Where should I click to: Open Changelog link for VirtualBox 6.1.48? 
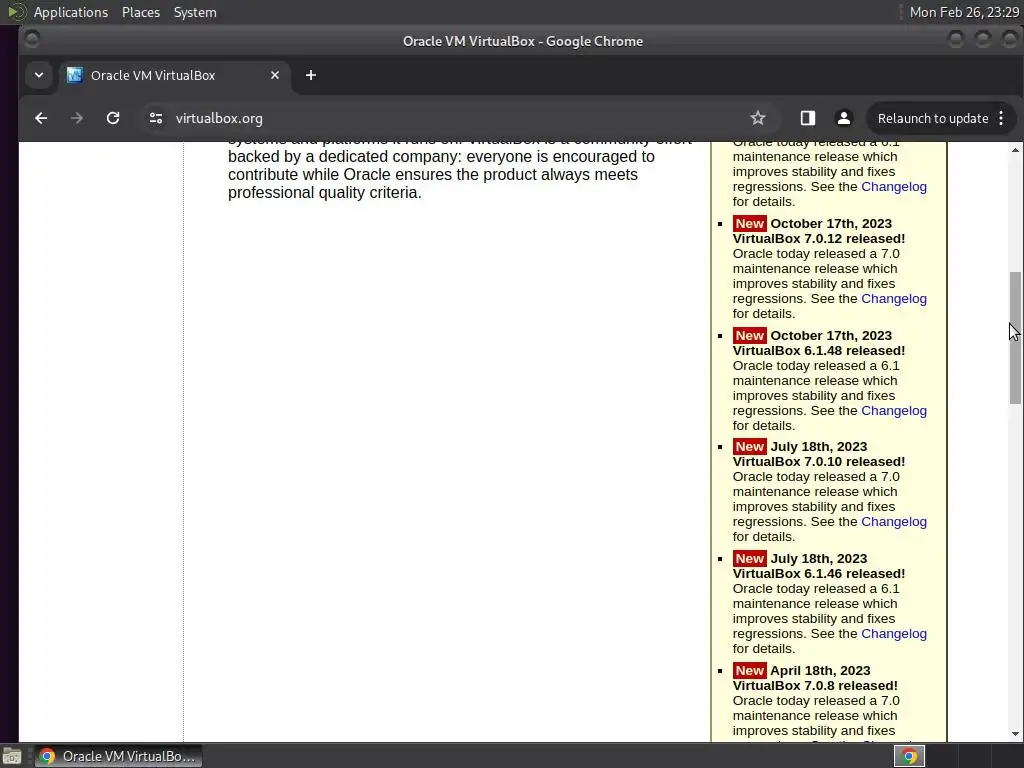pyautogui.click(x=893, y=410)
